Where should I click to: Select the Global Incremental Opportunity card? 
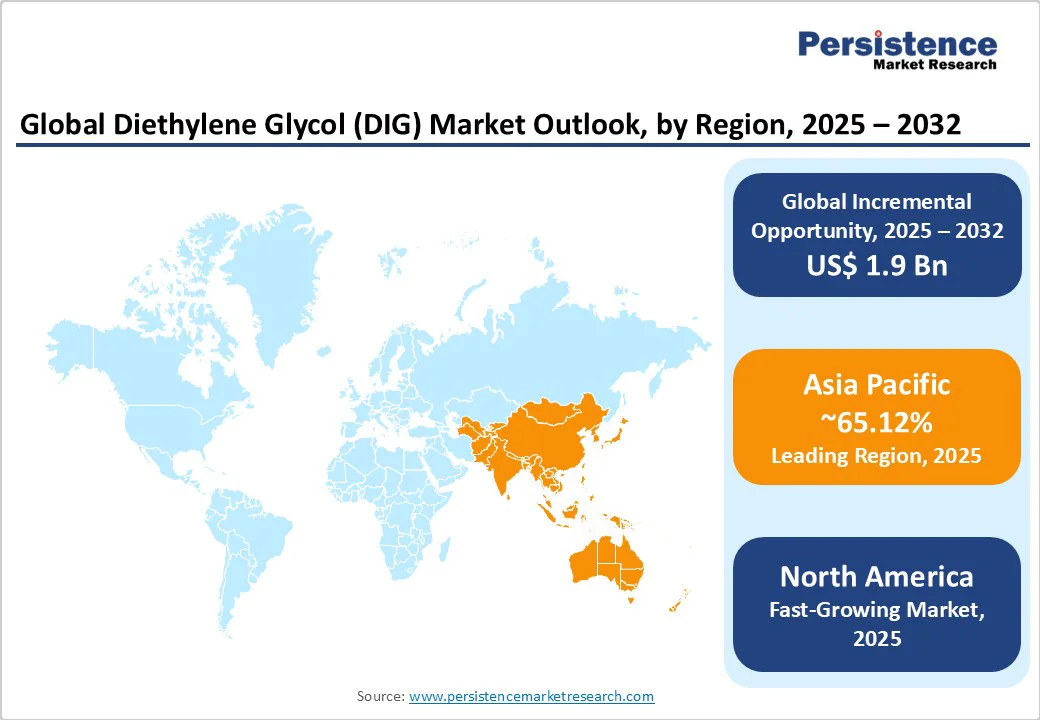click(877, 234)
